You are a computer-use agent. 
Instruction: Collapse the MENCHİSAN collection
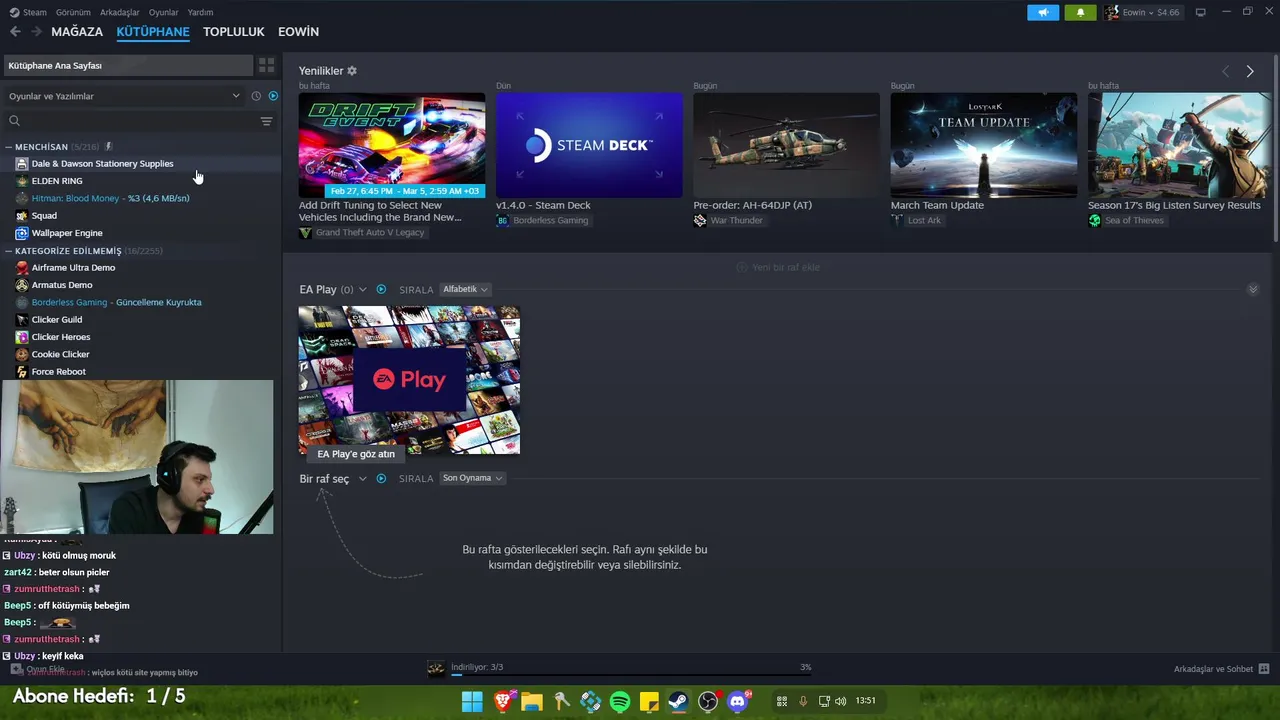pyautogui.click(x=8, y=147)
